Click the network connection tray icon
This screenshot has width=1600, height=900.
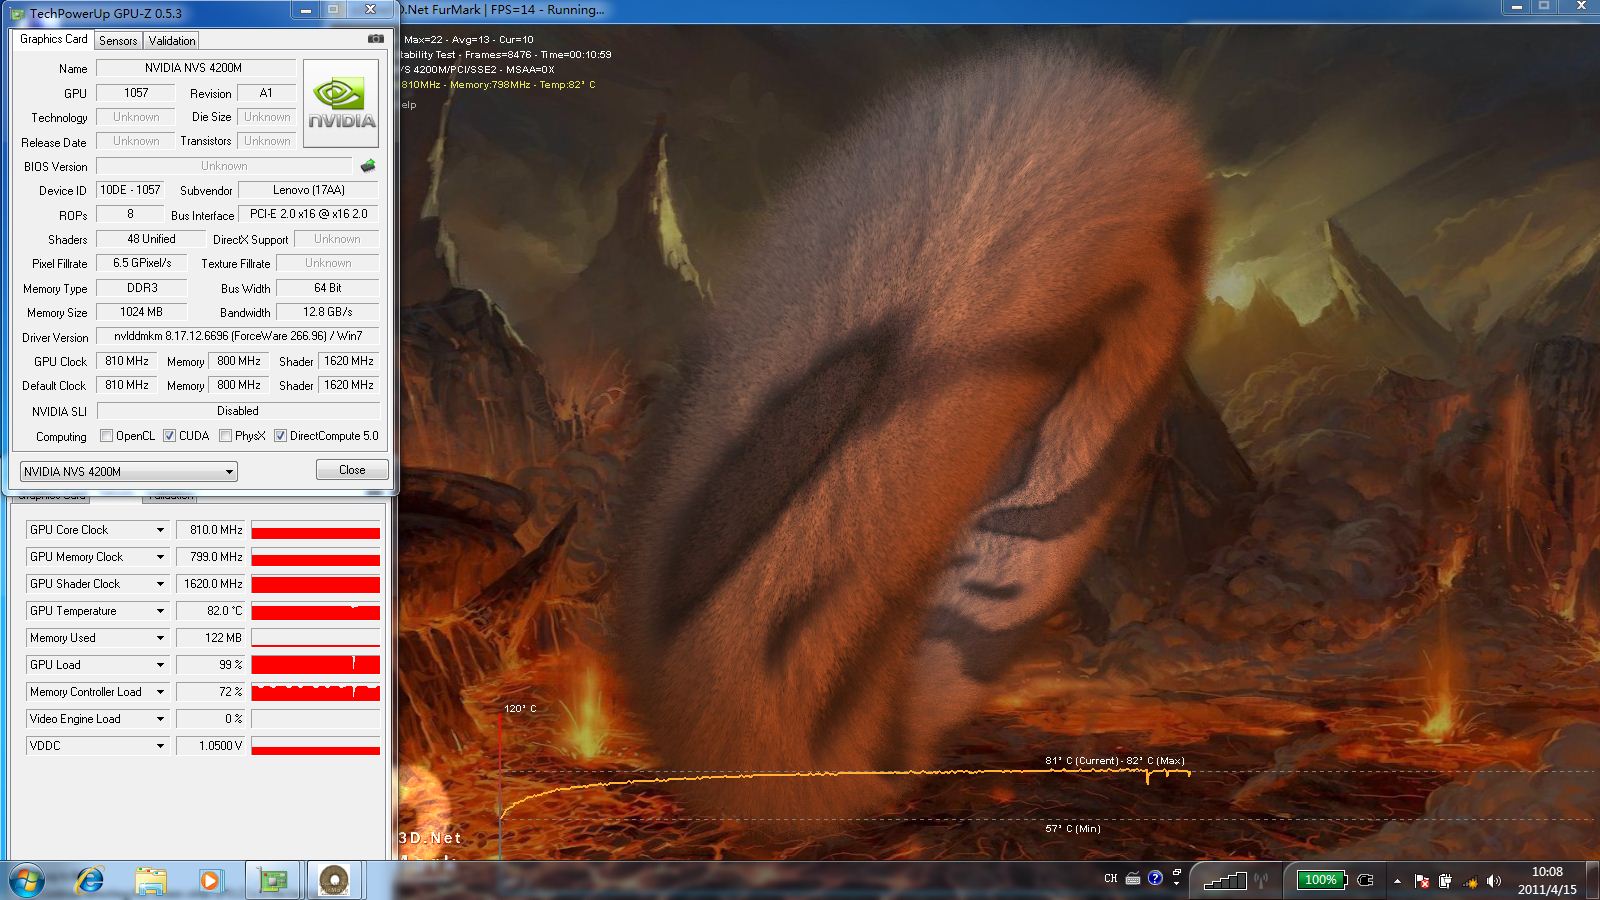pos(1469,881)
